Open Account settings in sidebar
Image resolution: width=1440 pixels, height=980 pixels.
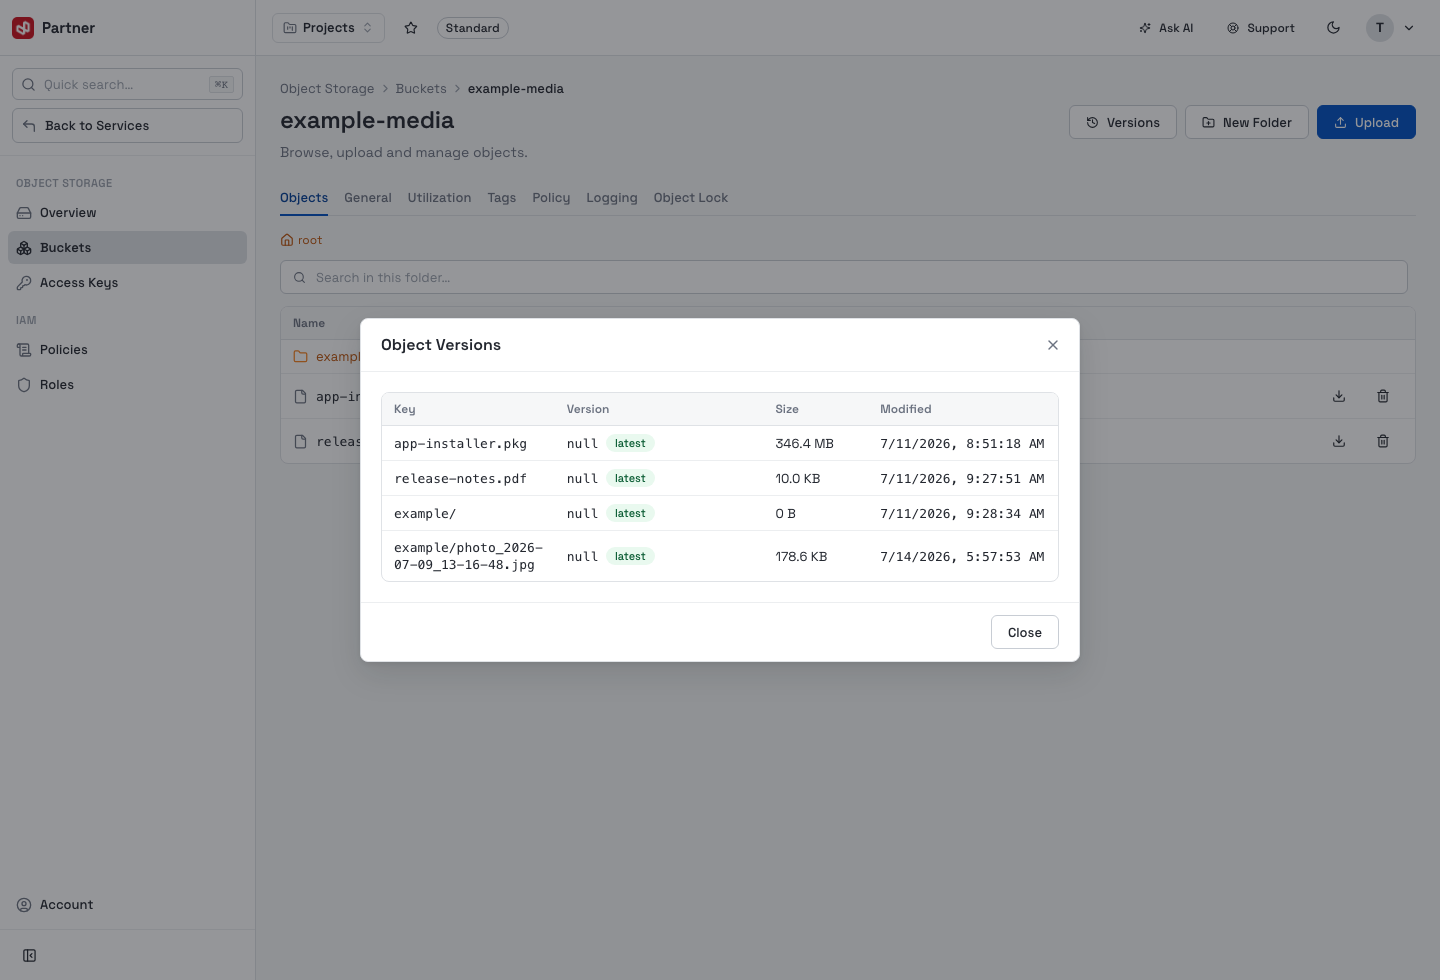(x=127, y=905)
